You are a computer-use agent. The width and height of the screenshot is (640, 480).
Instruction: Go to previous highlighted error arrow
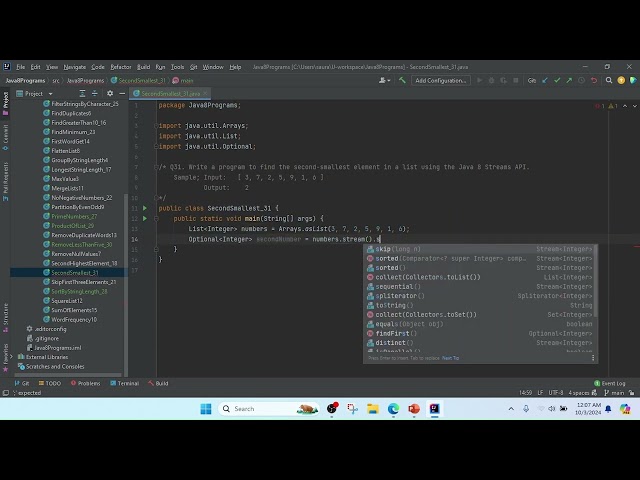click(x=625, y=106)
